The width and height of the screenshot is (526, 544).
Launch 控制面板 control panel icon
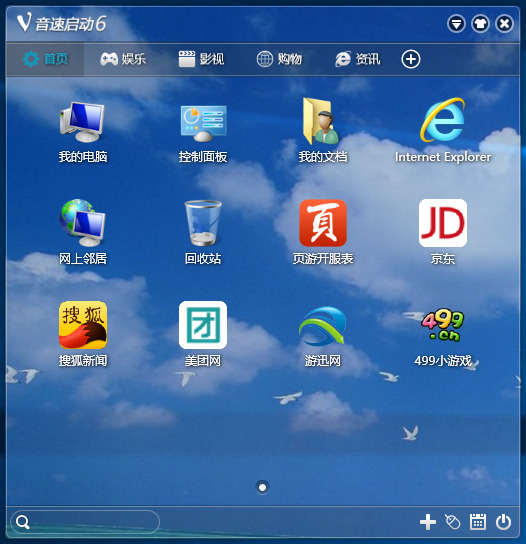coord(203,123)
